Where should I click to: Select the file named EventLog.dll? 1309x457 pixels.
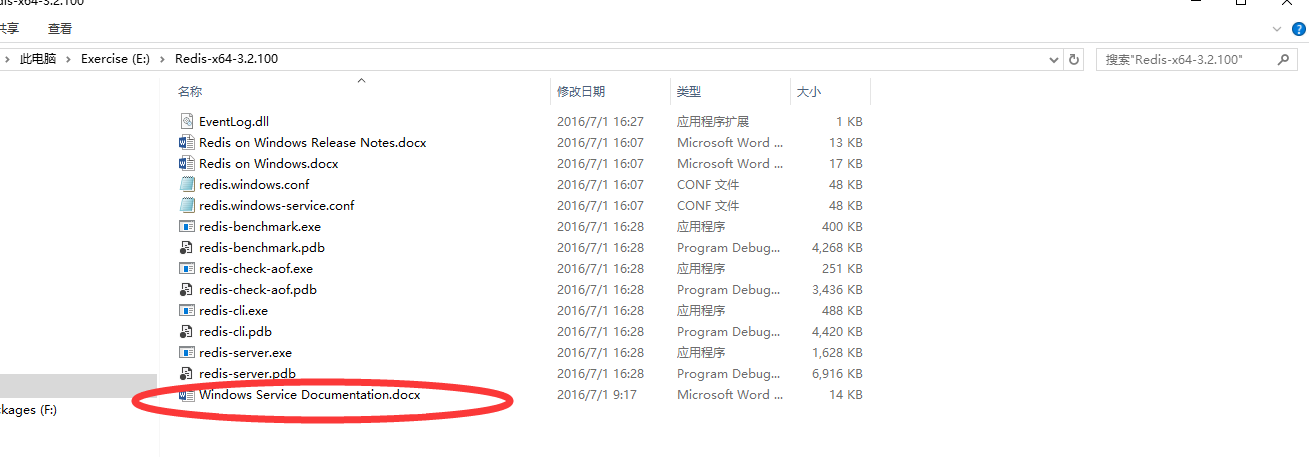coord(234,121)
